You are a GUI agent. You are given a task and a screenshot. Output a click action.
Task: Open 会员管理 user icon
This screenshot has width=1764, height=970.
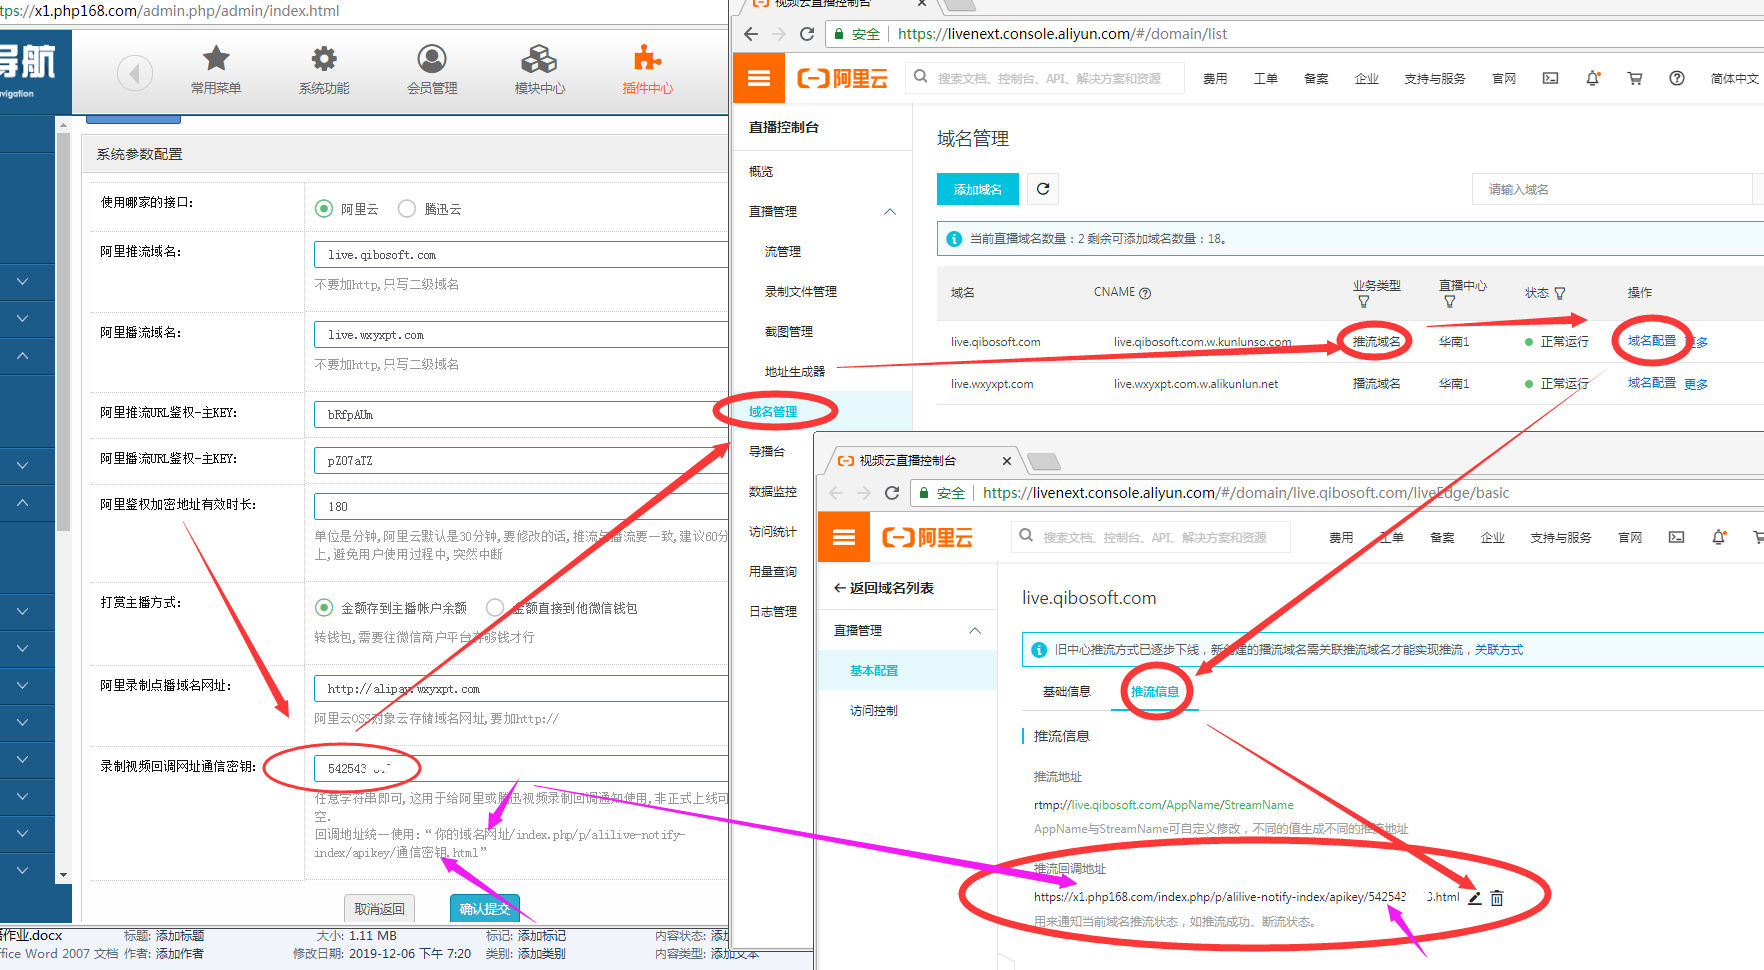[x=432, y=60]
